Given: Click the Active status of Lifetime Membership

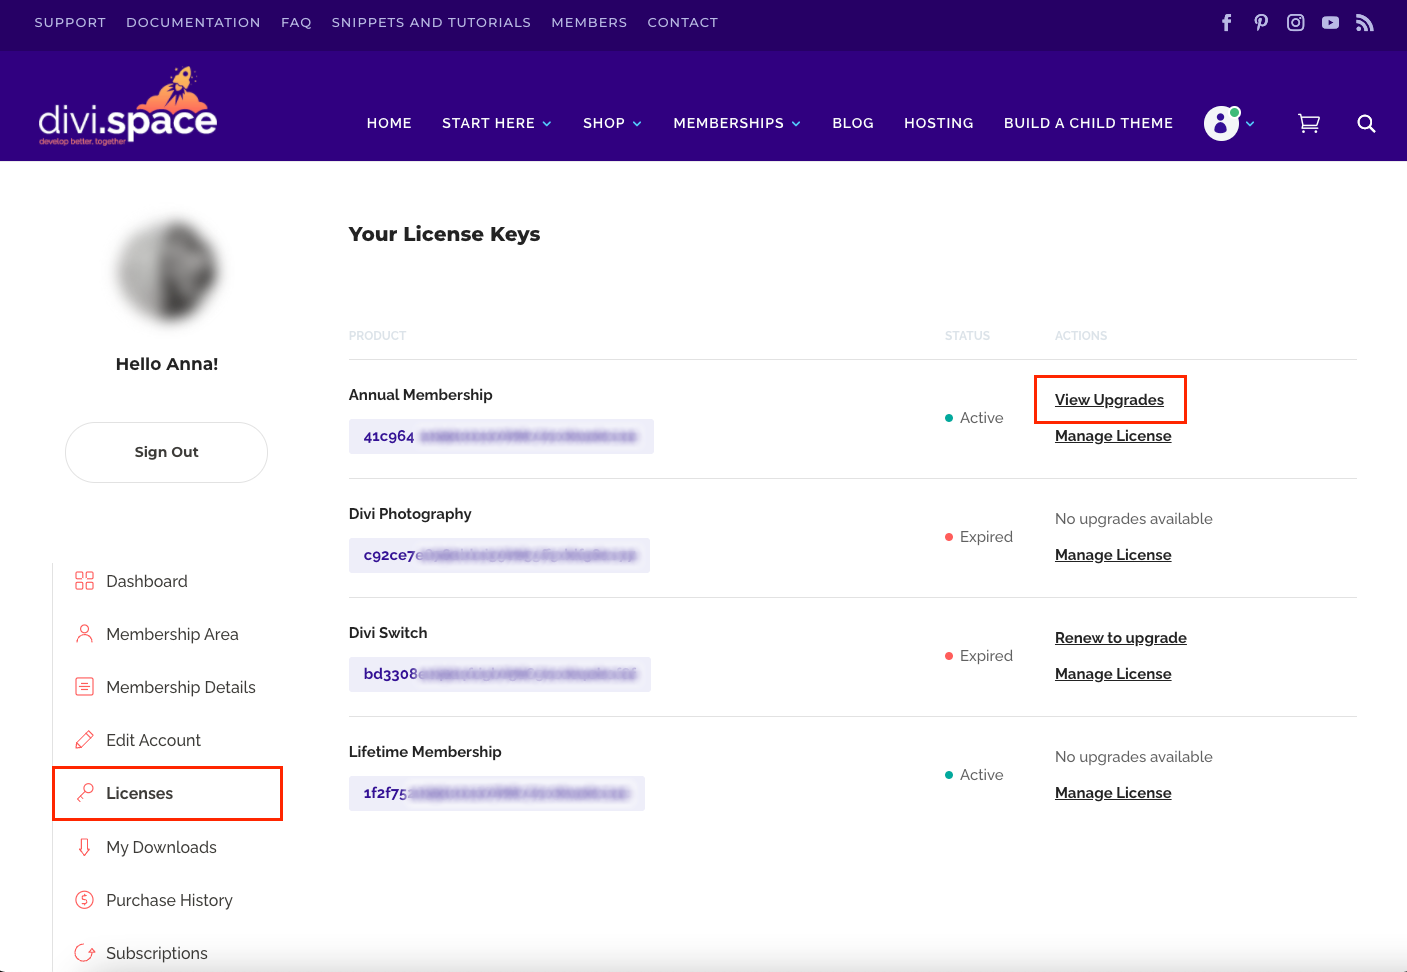Looking at the screenshot, I should tap(974, 775).
